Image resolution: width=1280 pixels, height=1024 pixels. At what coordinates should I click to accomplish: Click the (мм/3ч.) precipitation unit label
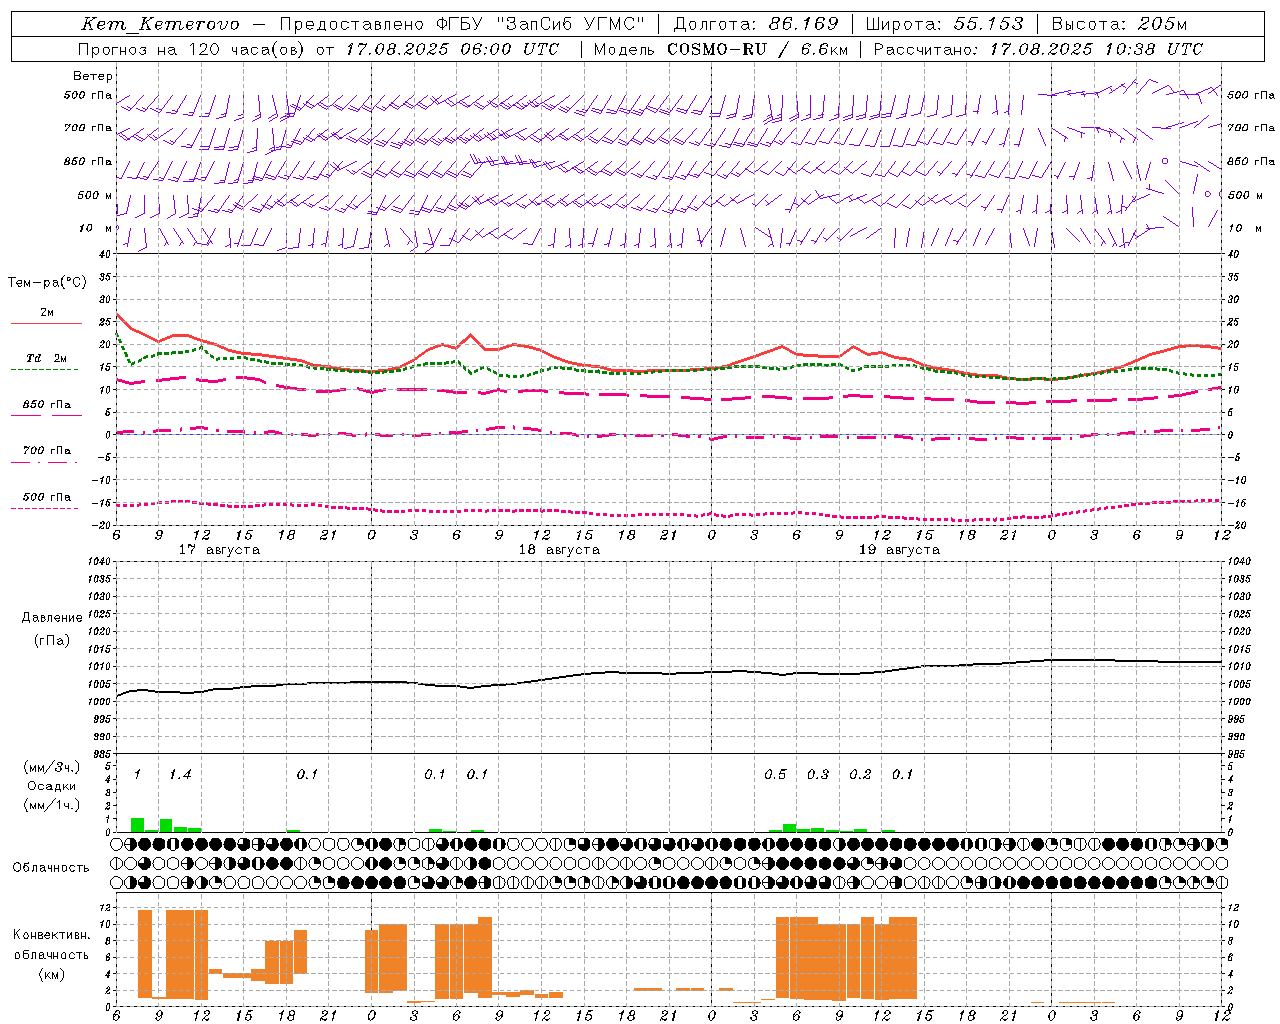click(51, 768)
